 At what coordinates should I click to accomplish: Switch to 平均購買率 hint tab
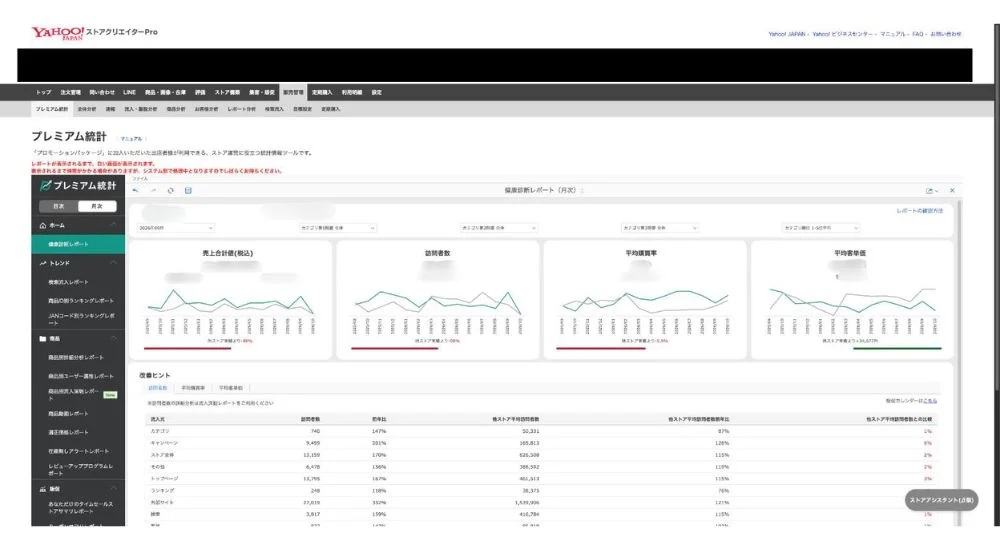pyautogui.click(x=193, y=388)
